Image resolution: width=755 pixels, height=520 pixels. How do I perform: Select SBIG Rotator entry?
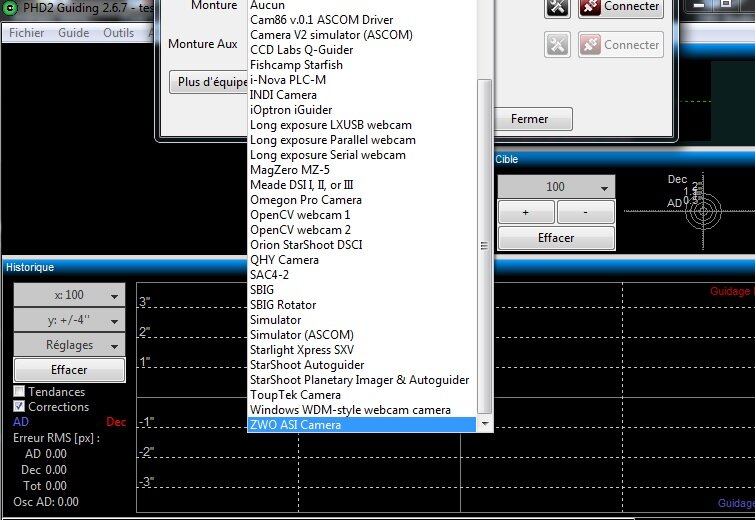tap(362, 305)
